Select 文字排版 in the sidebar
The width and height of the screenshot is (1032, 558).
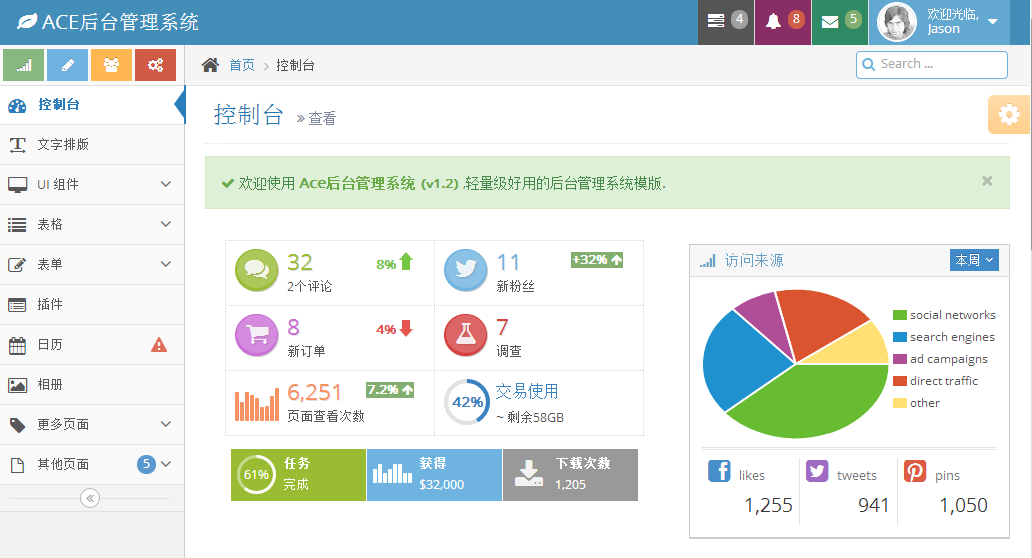tap(63, 144)
